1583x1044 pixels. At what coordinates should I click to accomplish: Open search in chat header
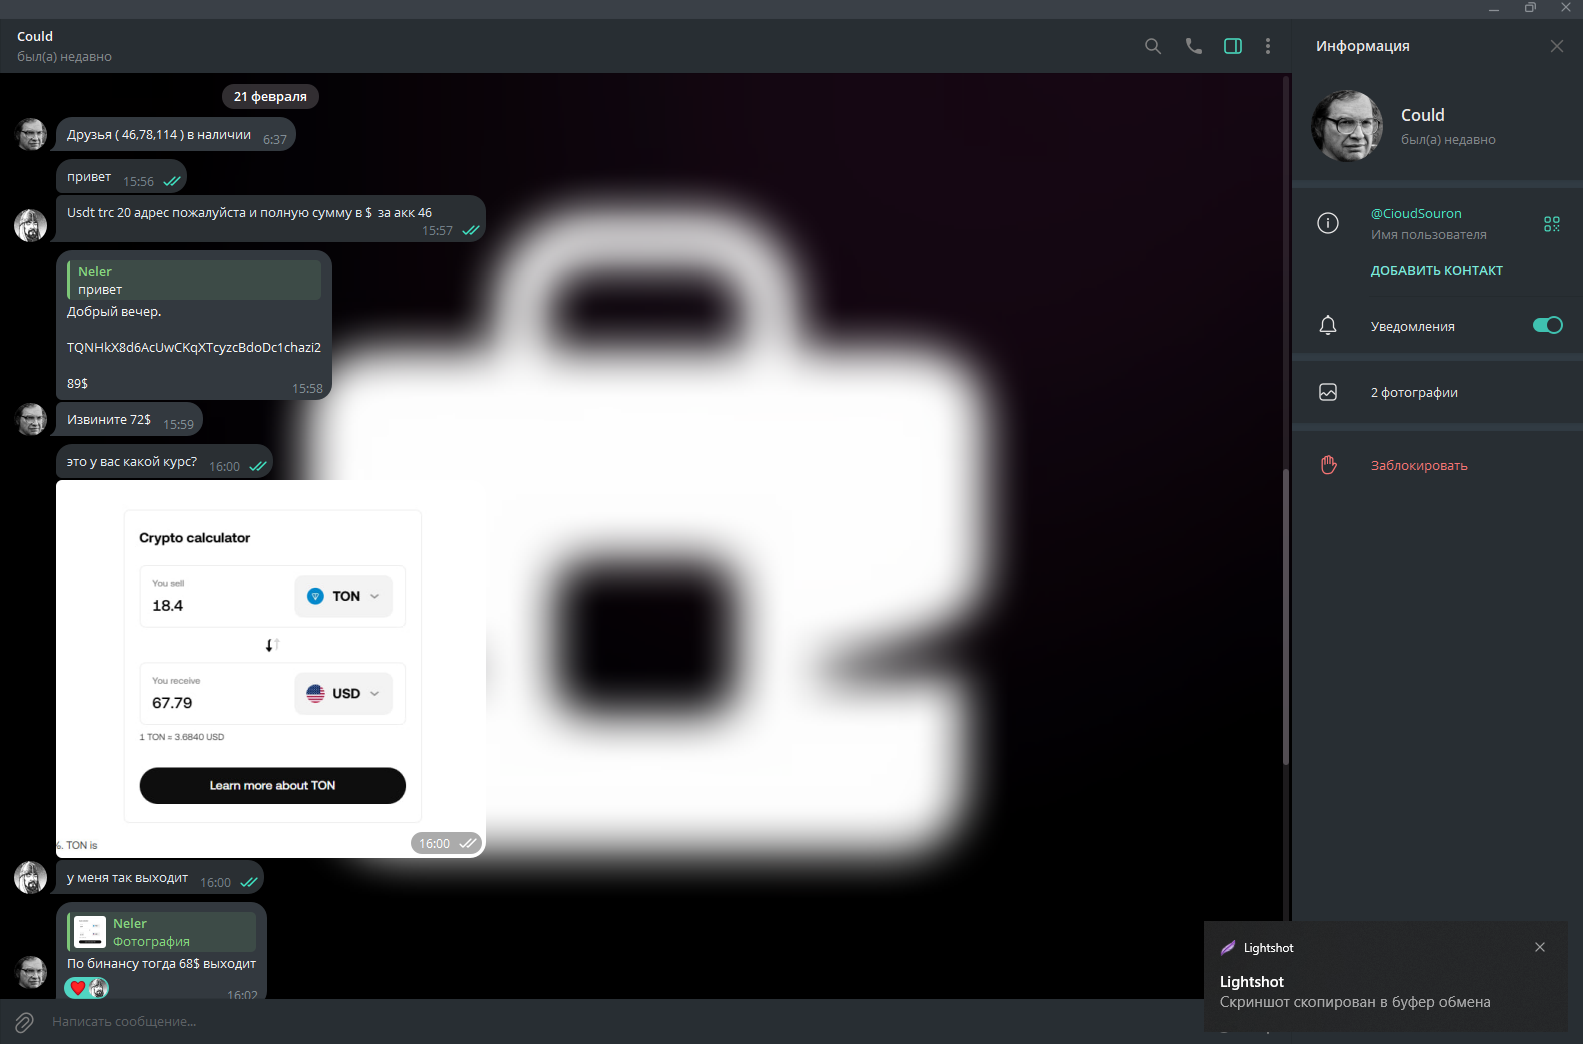[1153, 46]
